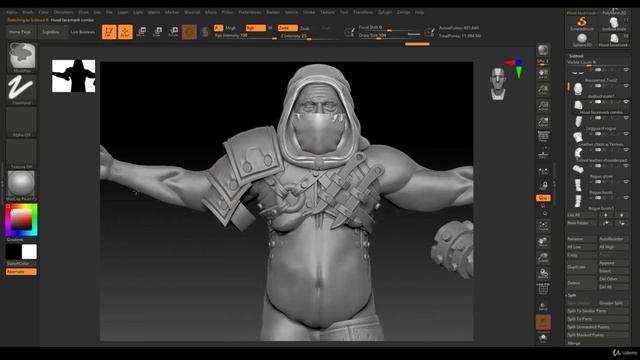Select the Sphere3D tool thumbnail
Image resolution: width=640 pixels, height=360 pixels.
tap(582, 40)
